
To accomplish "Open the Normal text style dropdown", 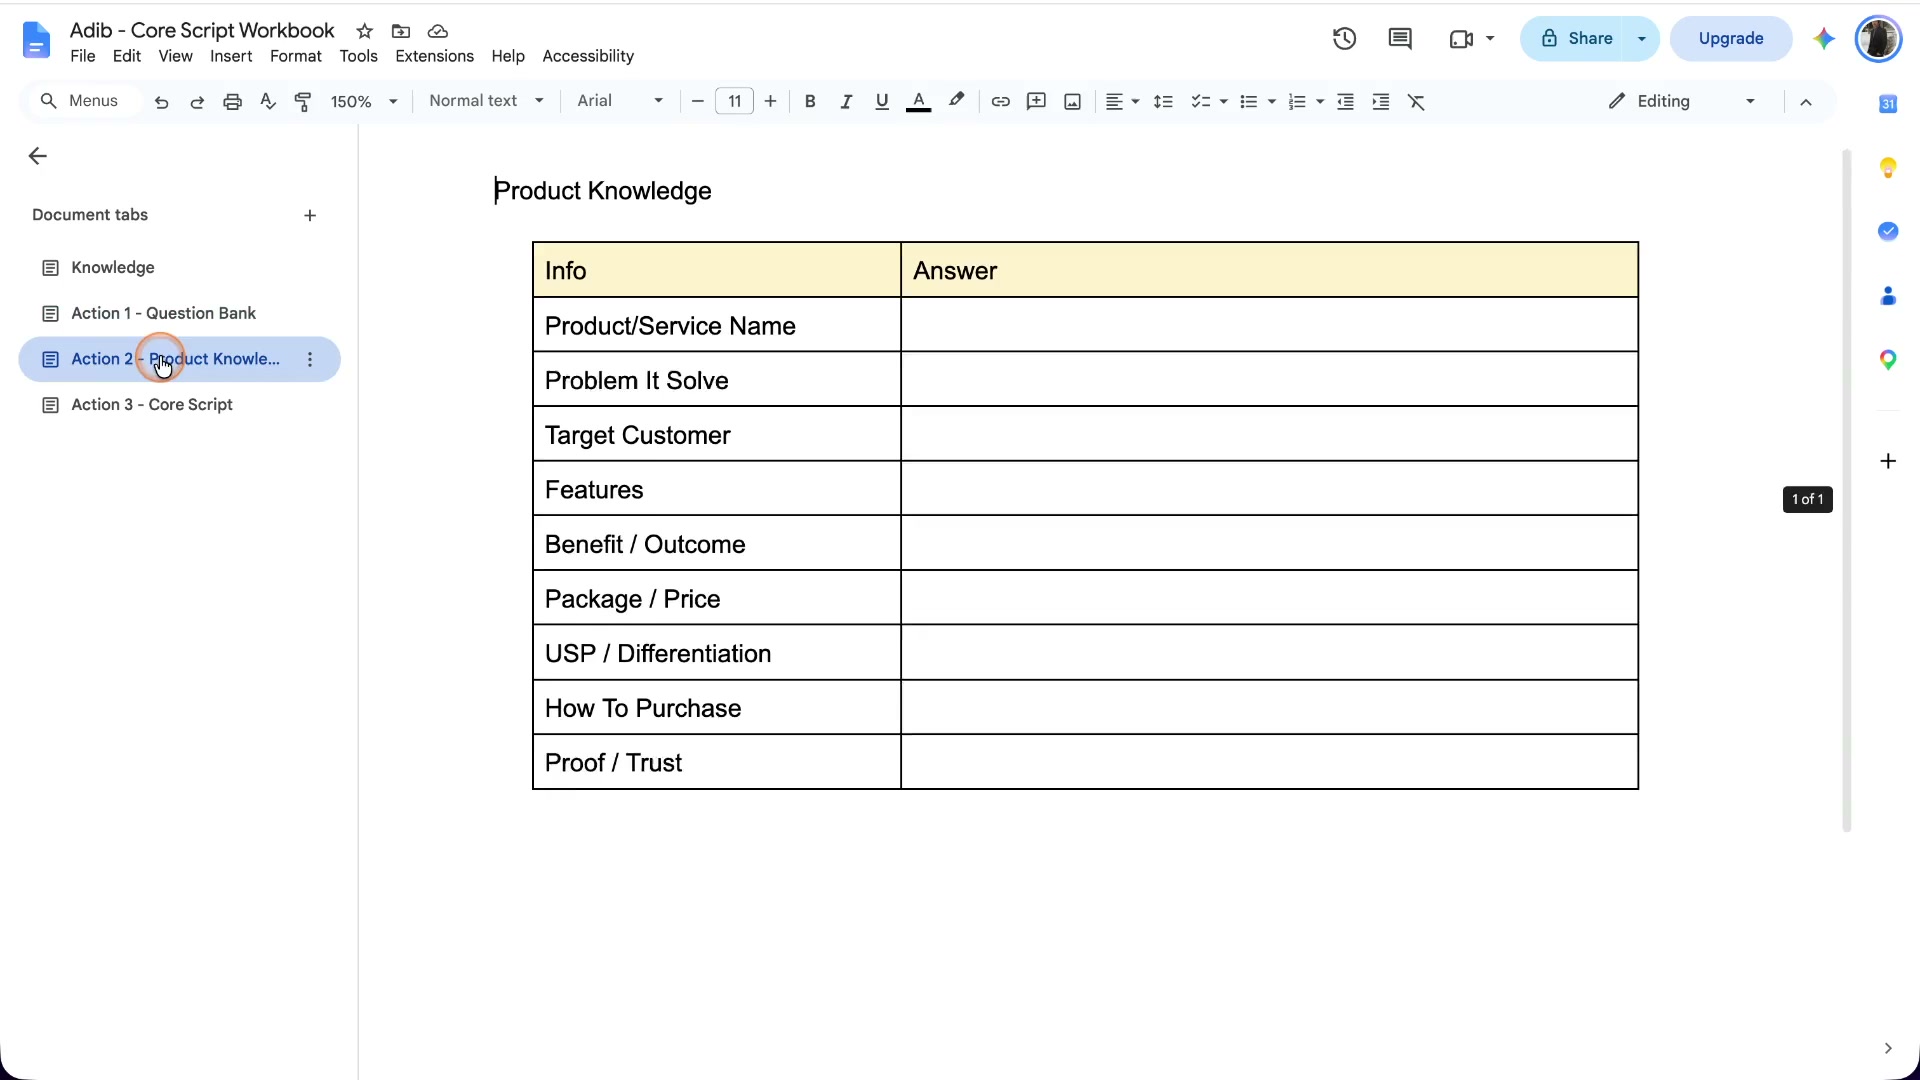I will point(486,101).
